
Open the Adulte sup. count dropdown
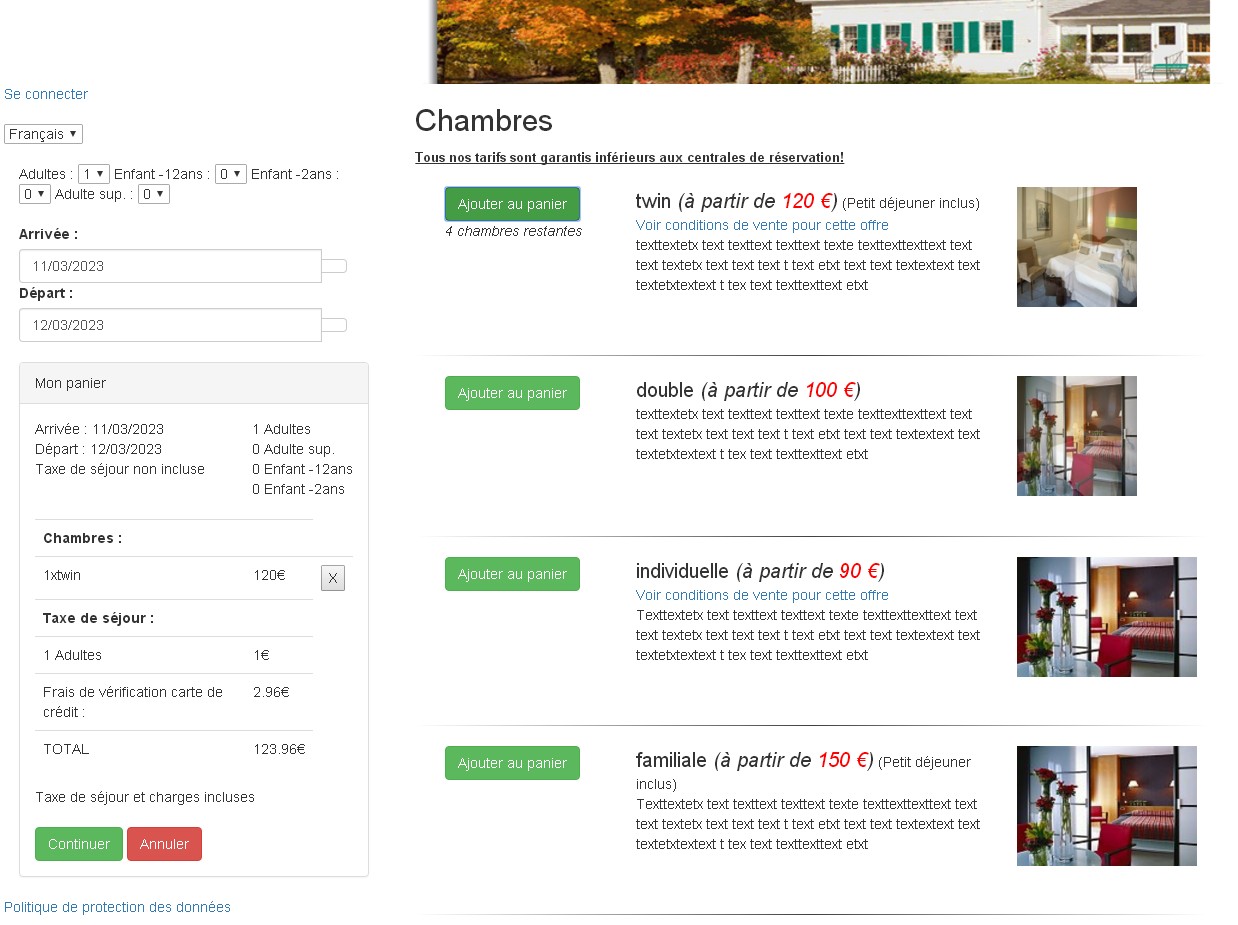pyautogui.click(x=154, y=194)
